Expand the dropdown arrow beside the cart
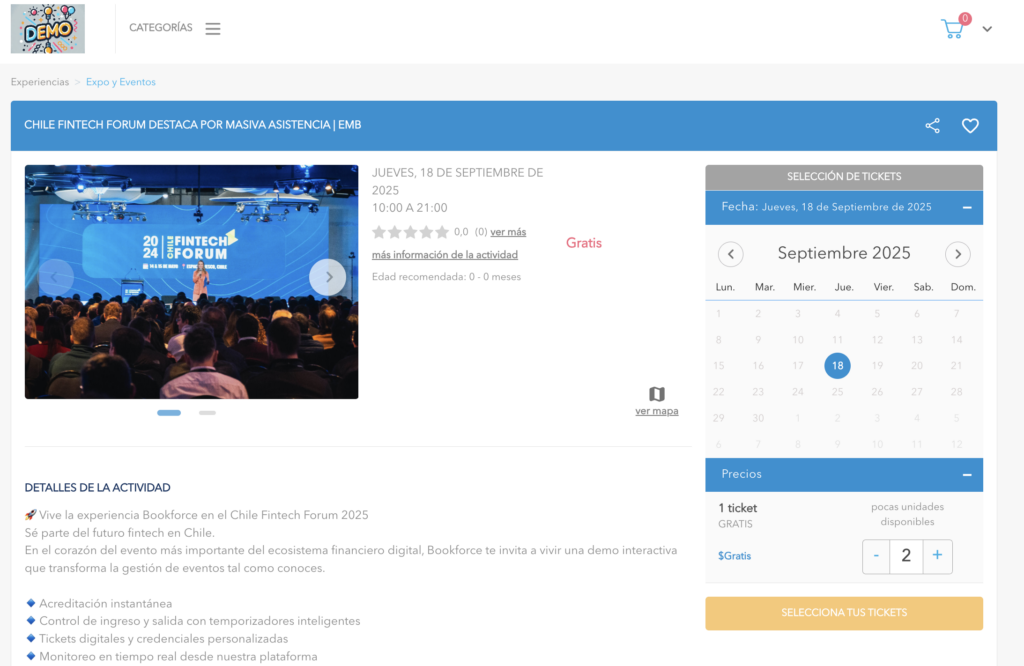The height and width of the screenshot is (666, 1024). click(x=987, y=29)
